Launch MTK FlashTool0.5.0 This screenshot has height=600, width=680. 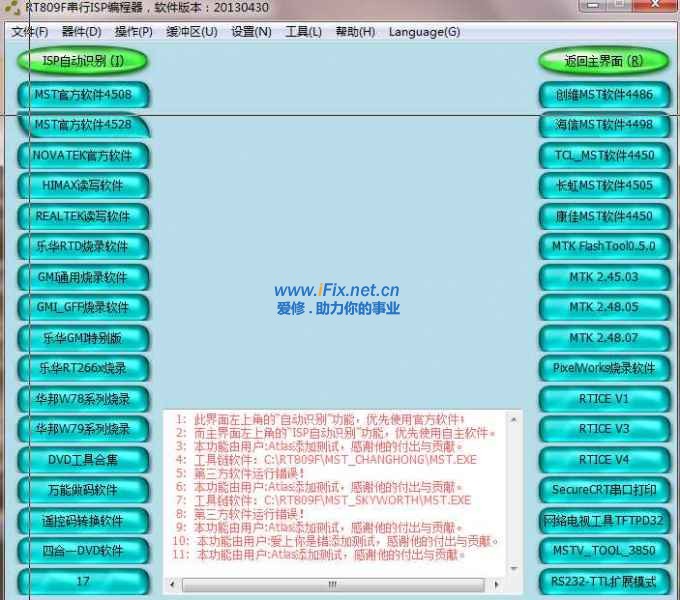[x=604, y=246]
